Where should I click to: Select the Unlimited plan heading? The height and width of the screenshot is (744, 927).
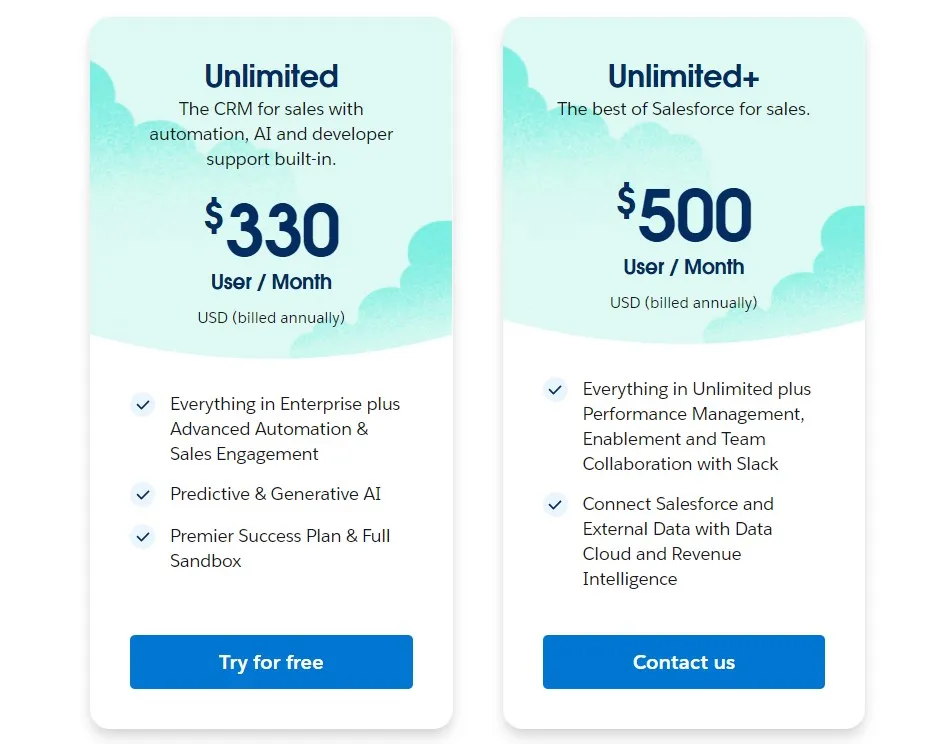point(271,76)
